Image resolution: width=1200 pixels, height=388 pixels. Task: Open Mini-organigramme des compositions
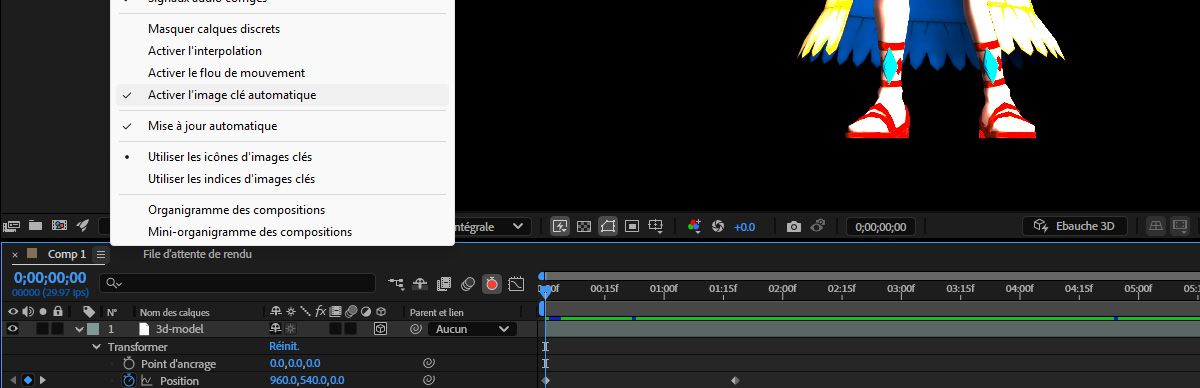[282, 232]
